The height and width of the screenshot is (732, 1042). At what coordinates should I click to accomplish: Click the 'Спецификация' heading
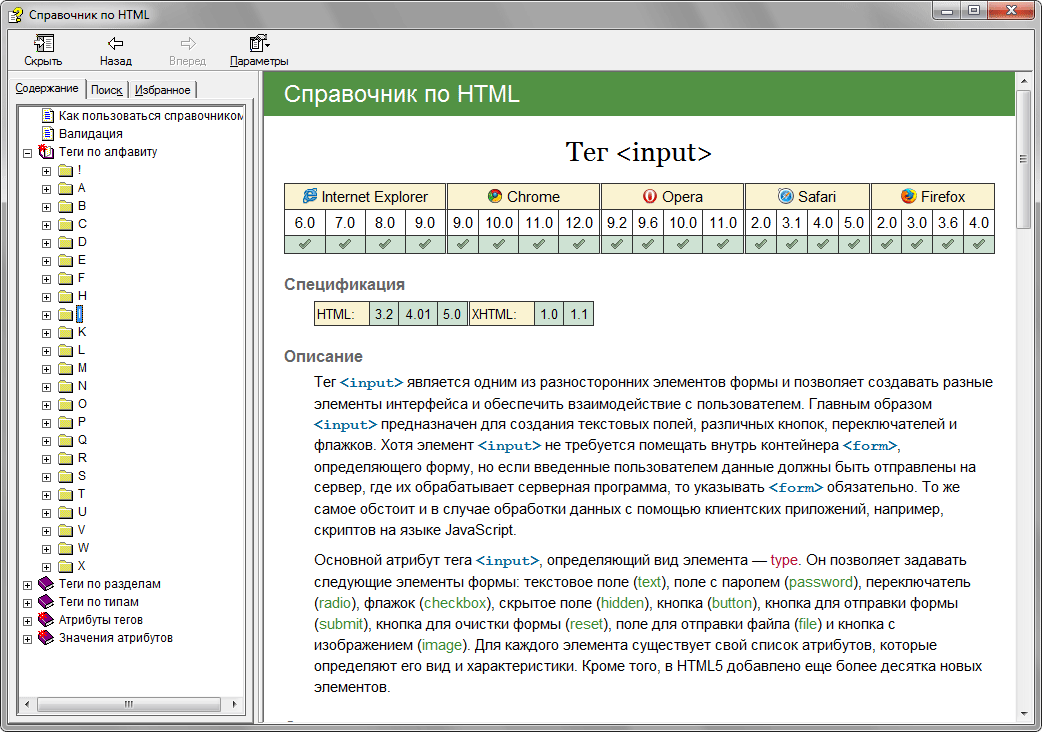pyautogui.click(x=344, y=284)
